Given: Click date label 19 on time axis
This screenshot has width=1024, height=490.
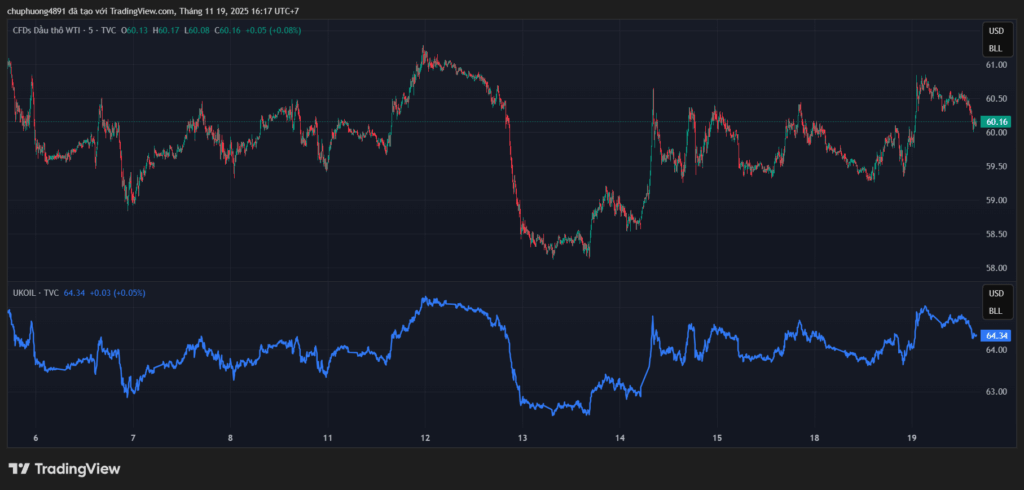Looking at the screenshot, I should click(912, 438).
